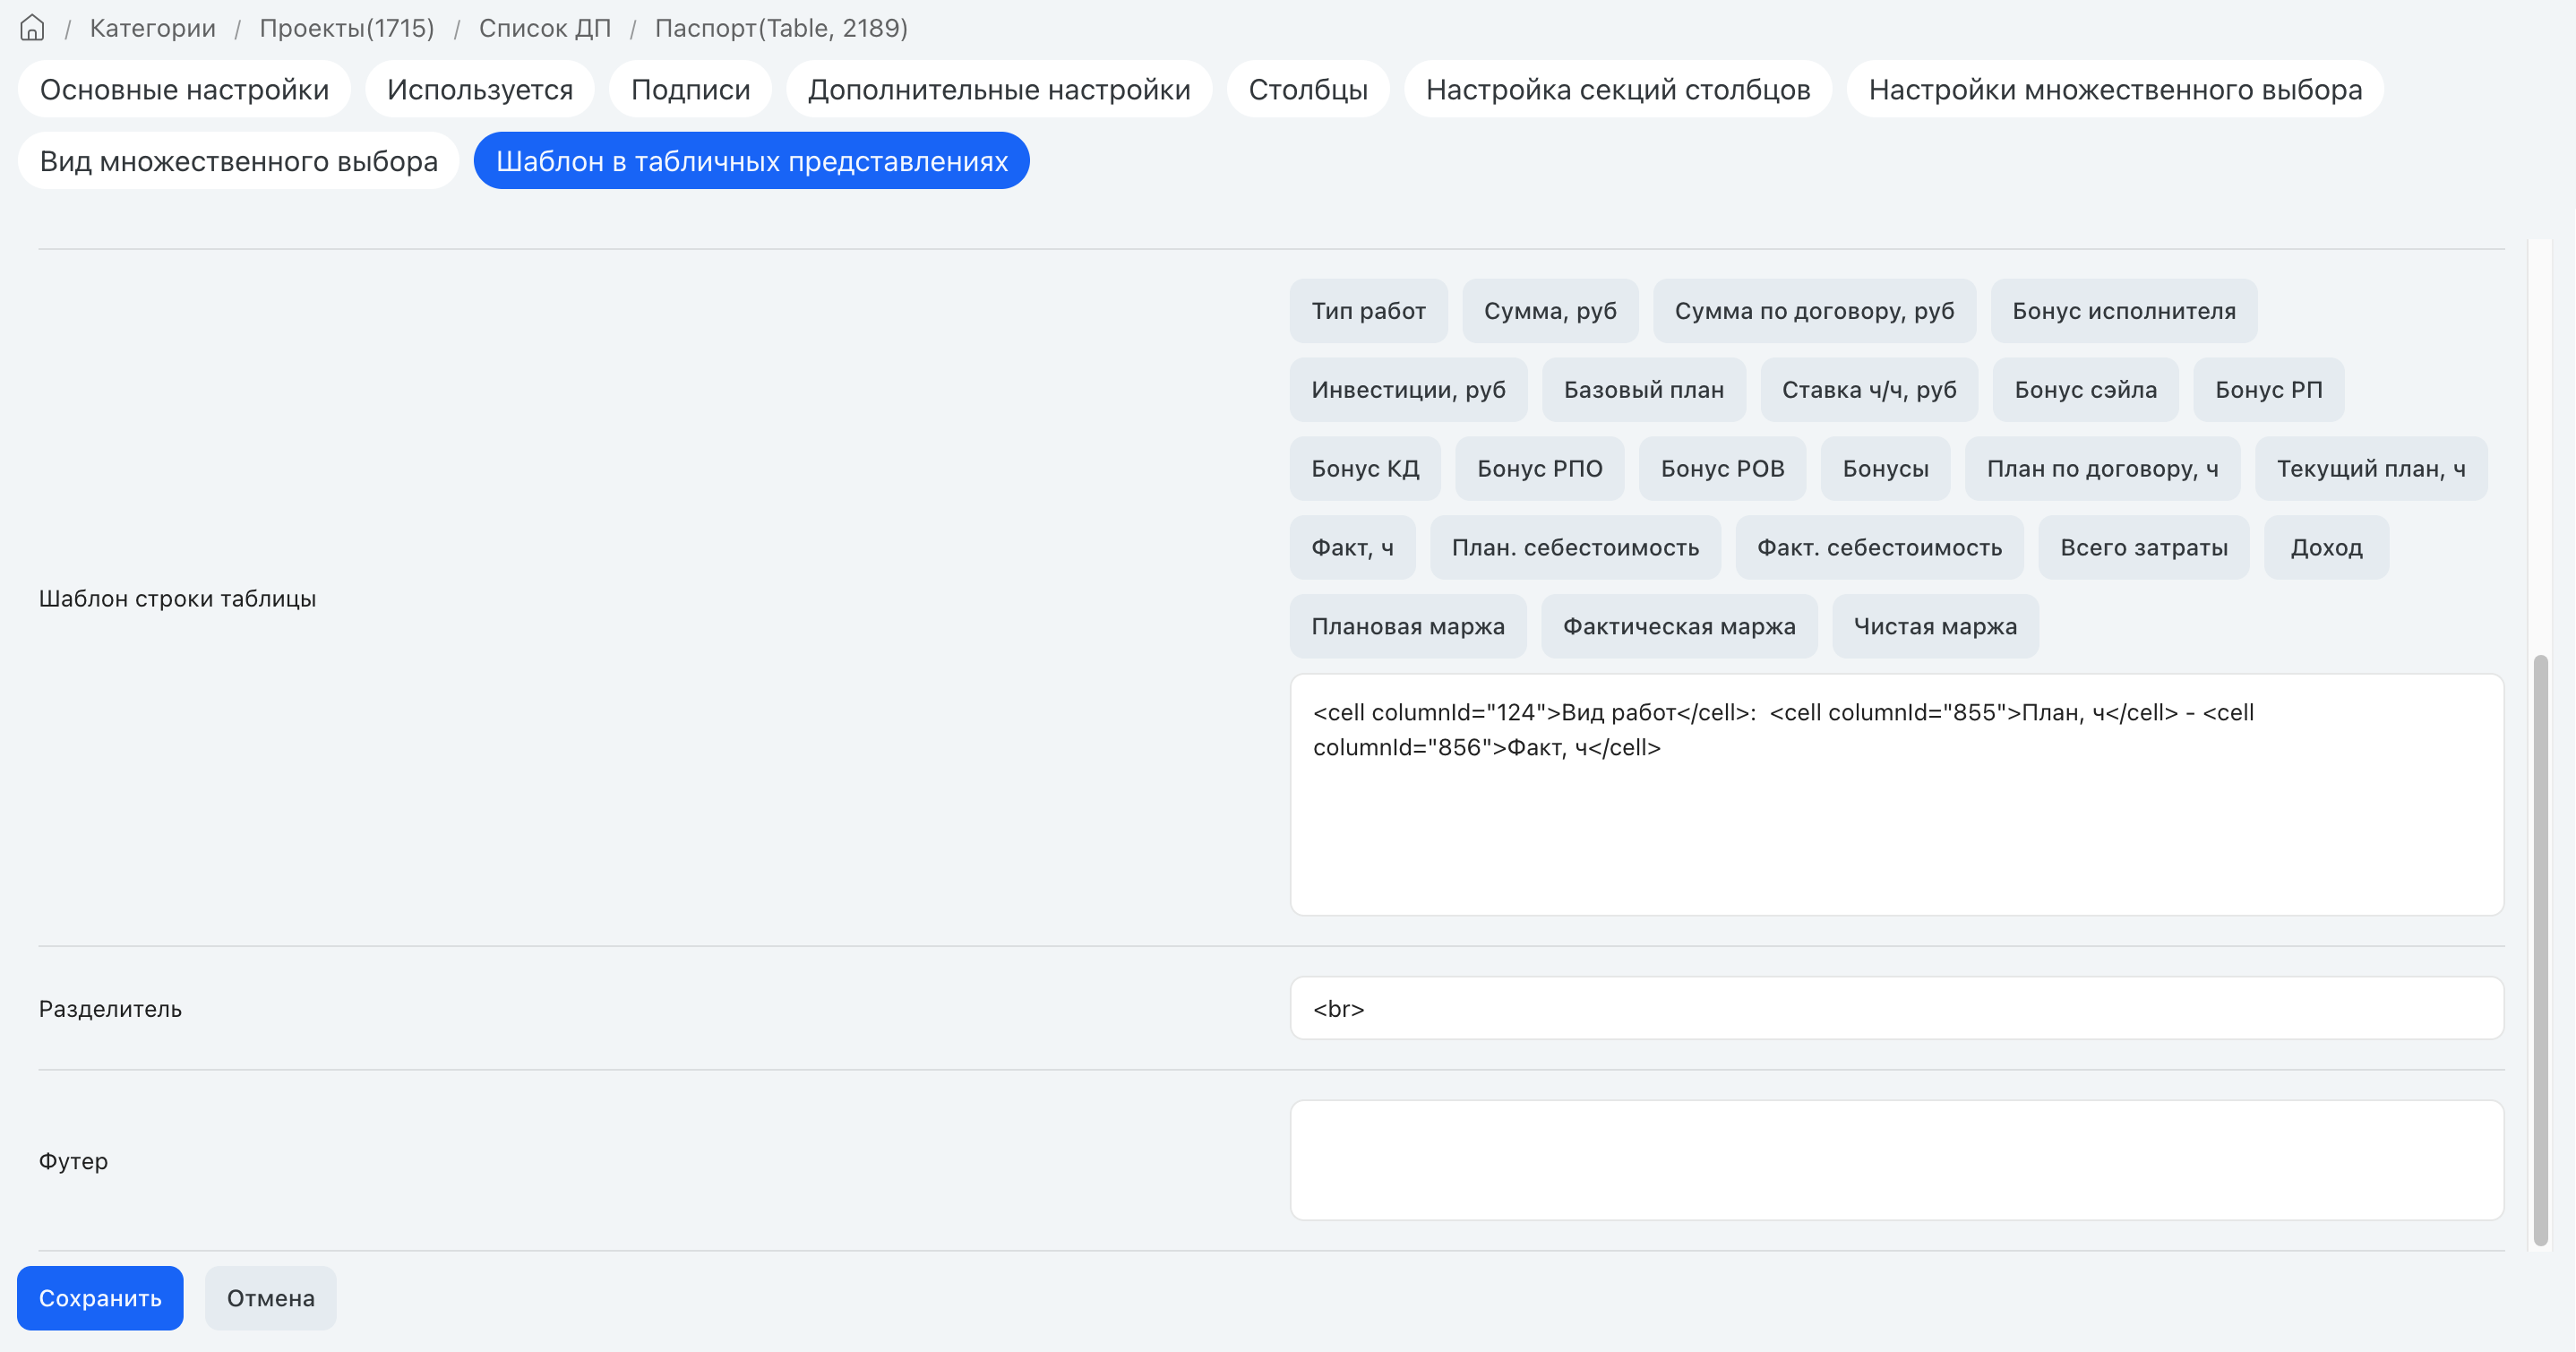2576x1352 pixels.
Task: Insert План по договору, ч chip
Action: click(x=2102, y=469)
